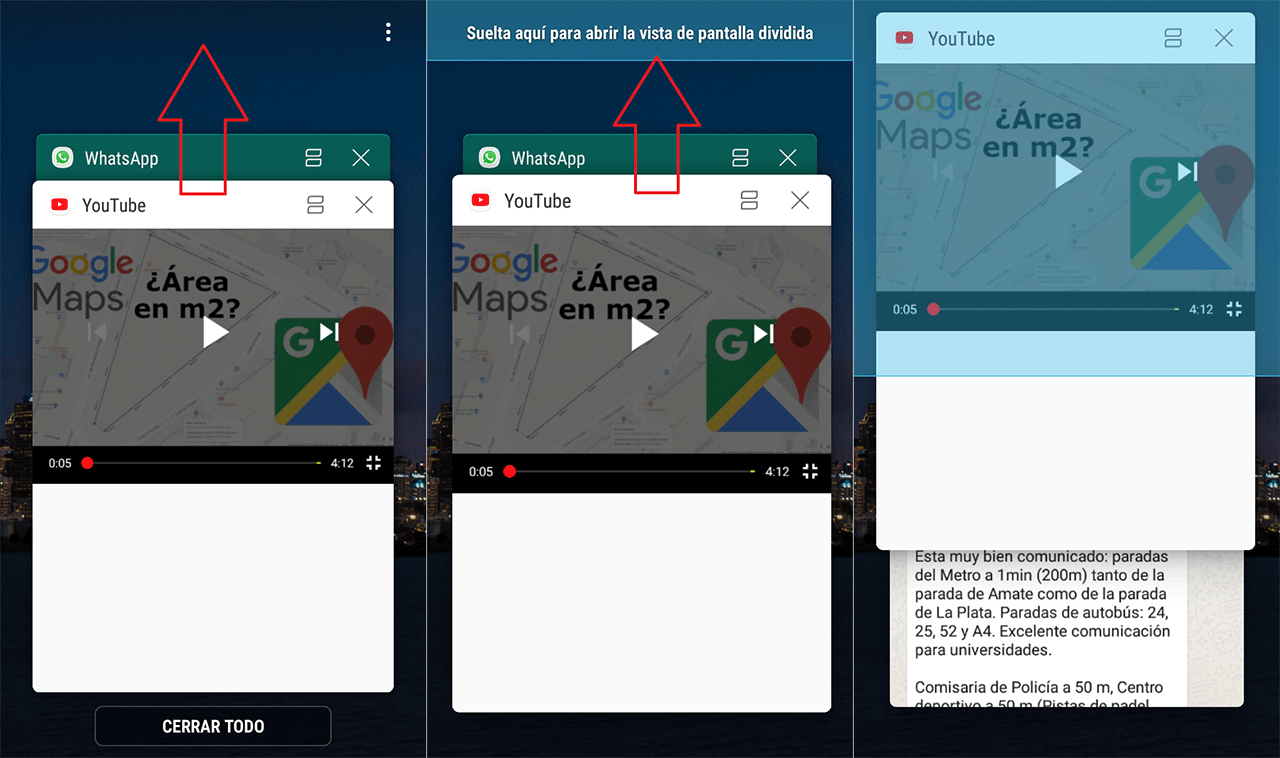Click 4:12 duration in left screenshot
The height and width of the screenshot is (758, 1280).
pyautogui.click(x=342, y=463)
